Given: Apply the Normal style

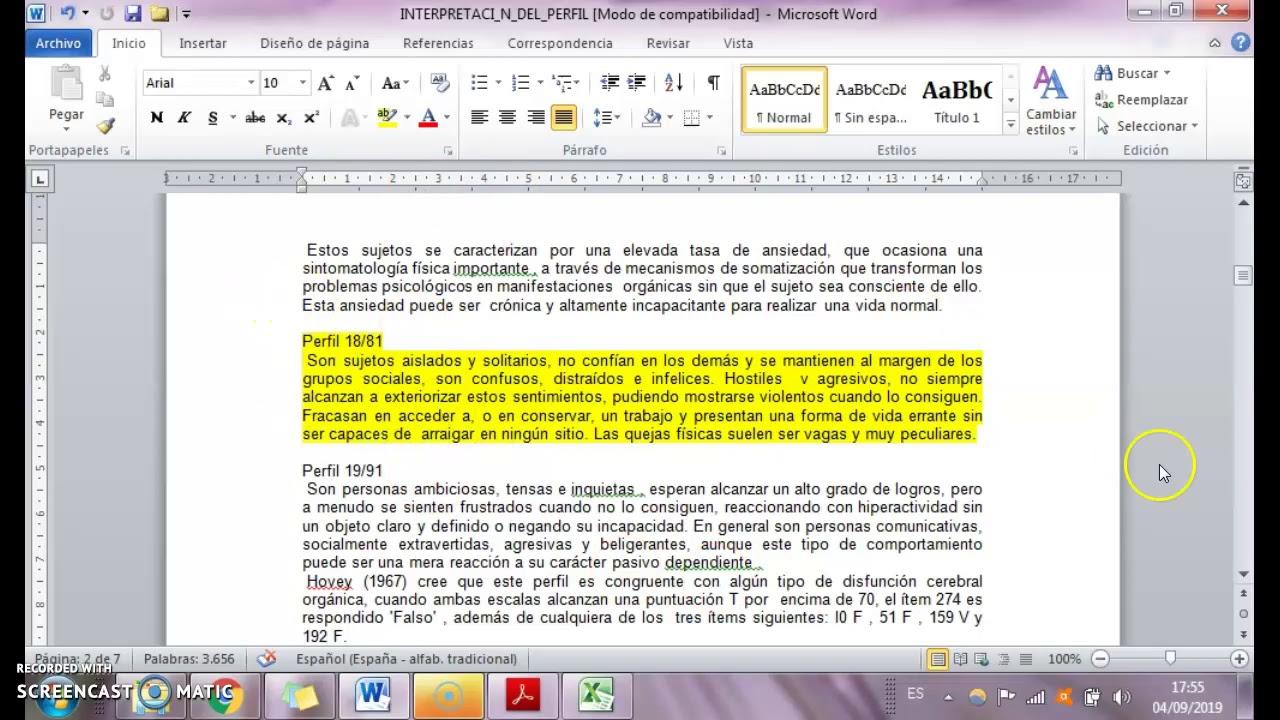Looking at the screenshot, I should (x=784, y=100).
